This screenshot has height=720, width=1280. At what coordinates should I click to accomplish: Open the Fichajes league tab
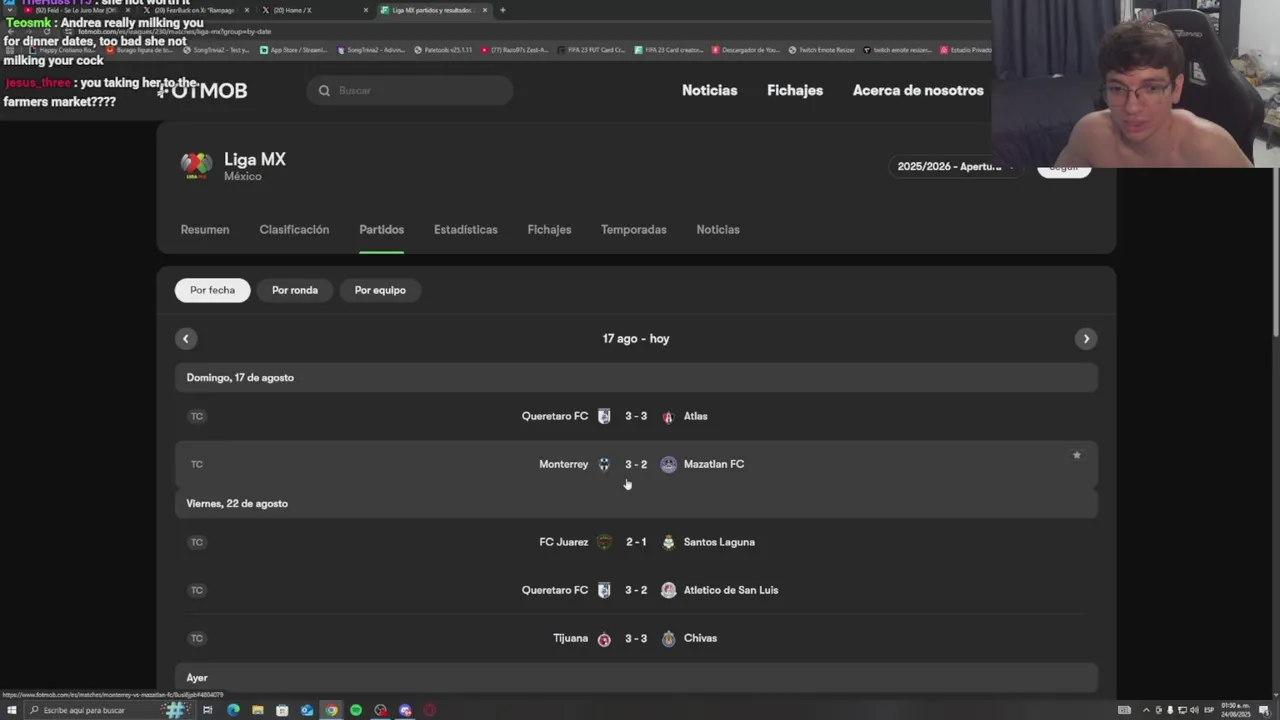[549, 230]
